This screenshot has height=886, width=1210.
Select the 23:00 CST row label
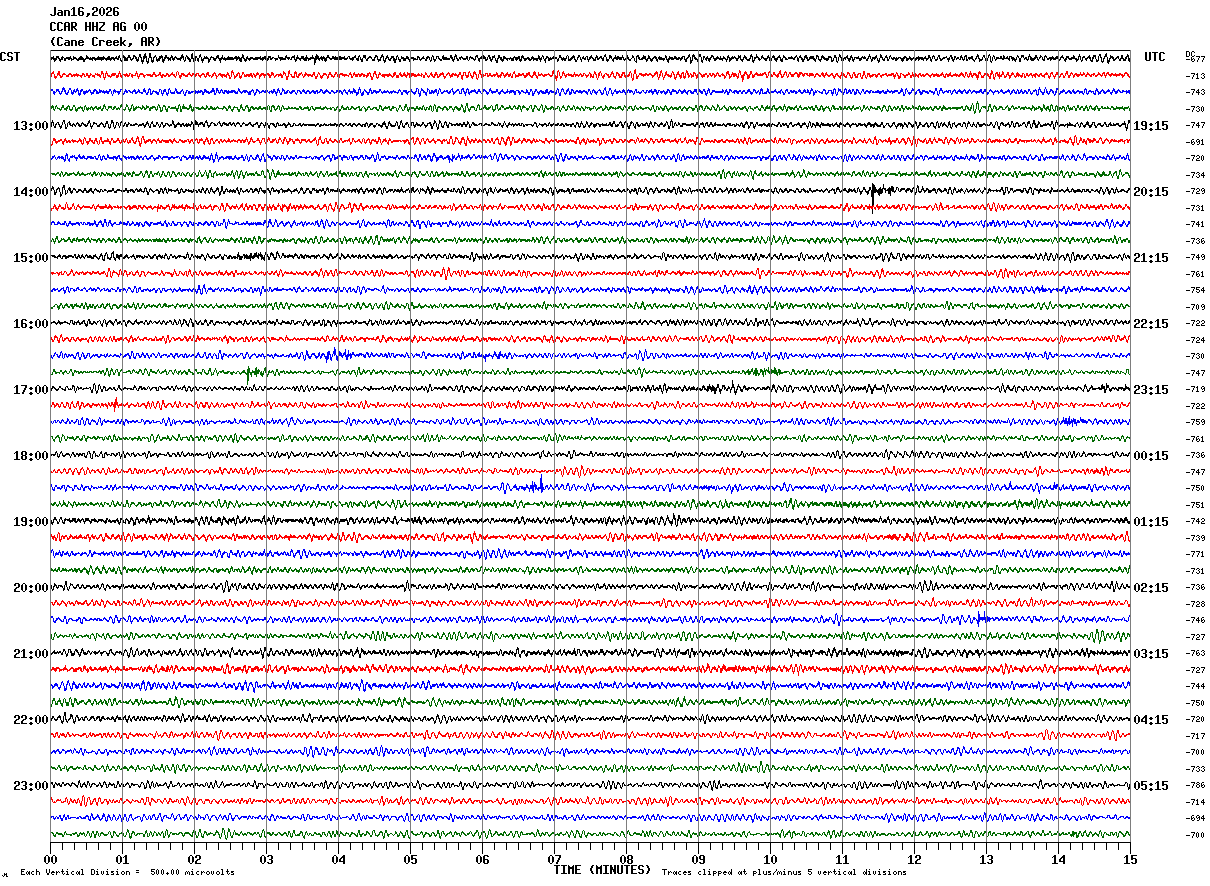30,786
